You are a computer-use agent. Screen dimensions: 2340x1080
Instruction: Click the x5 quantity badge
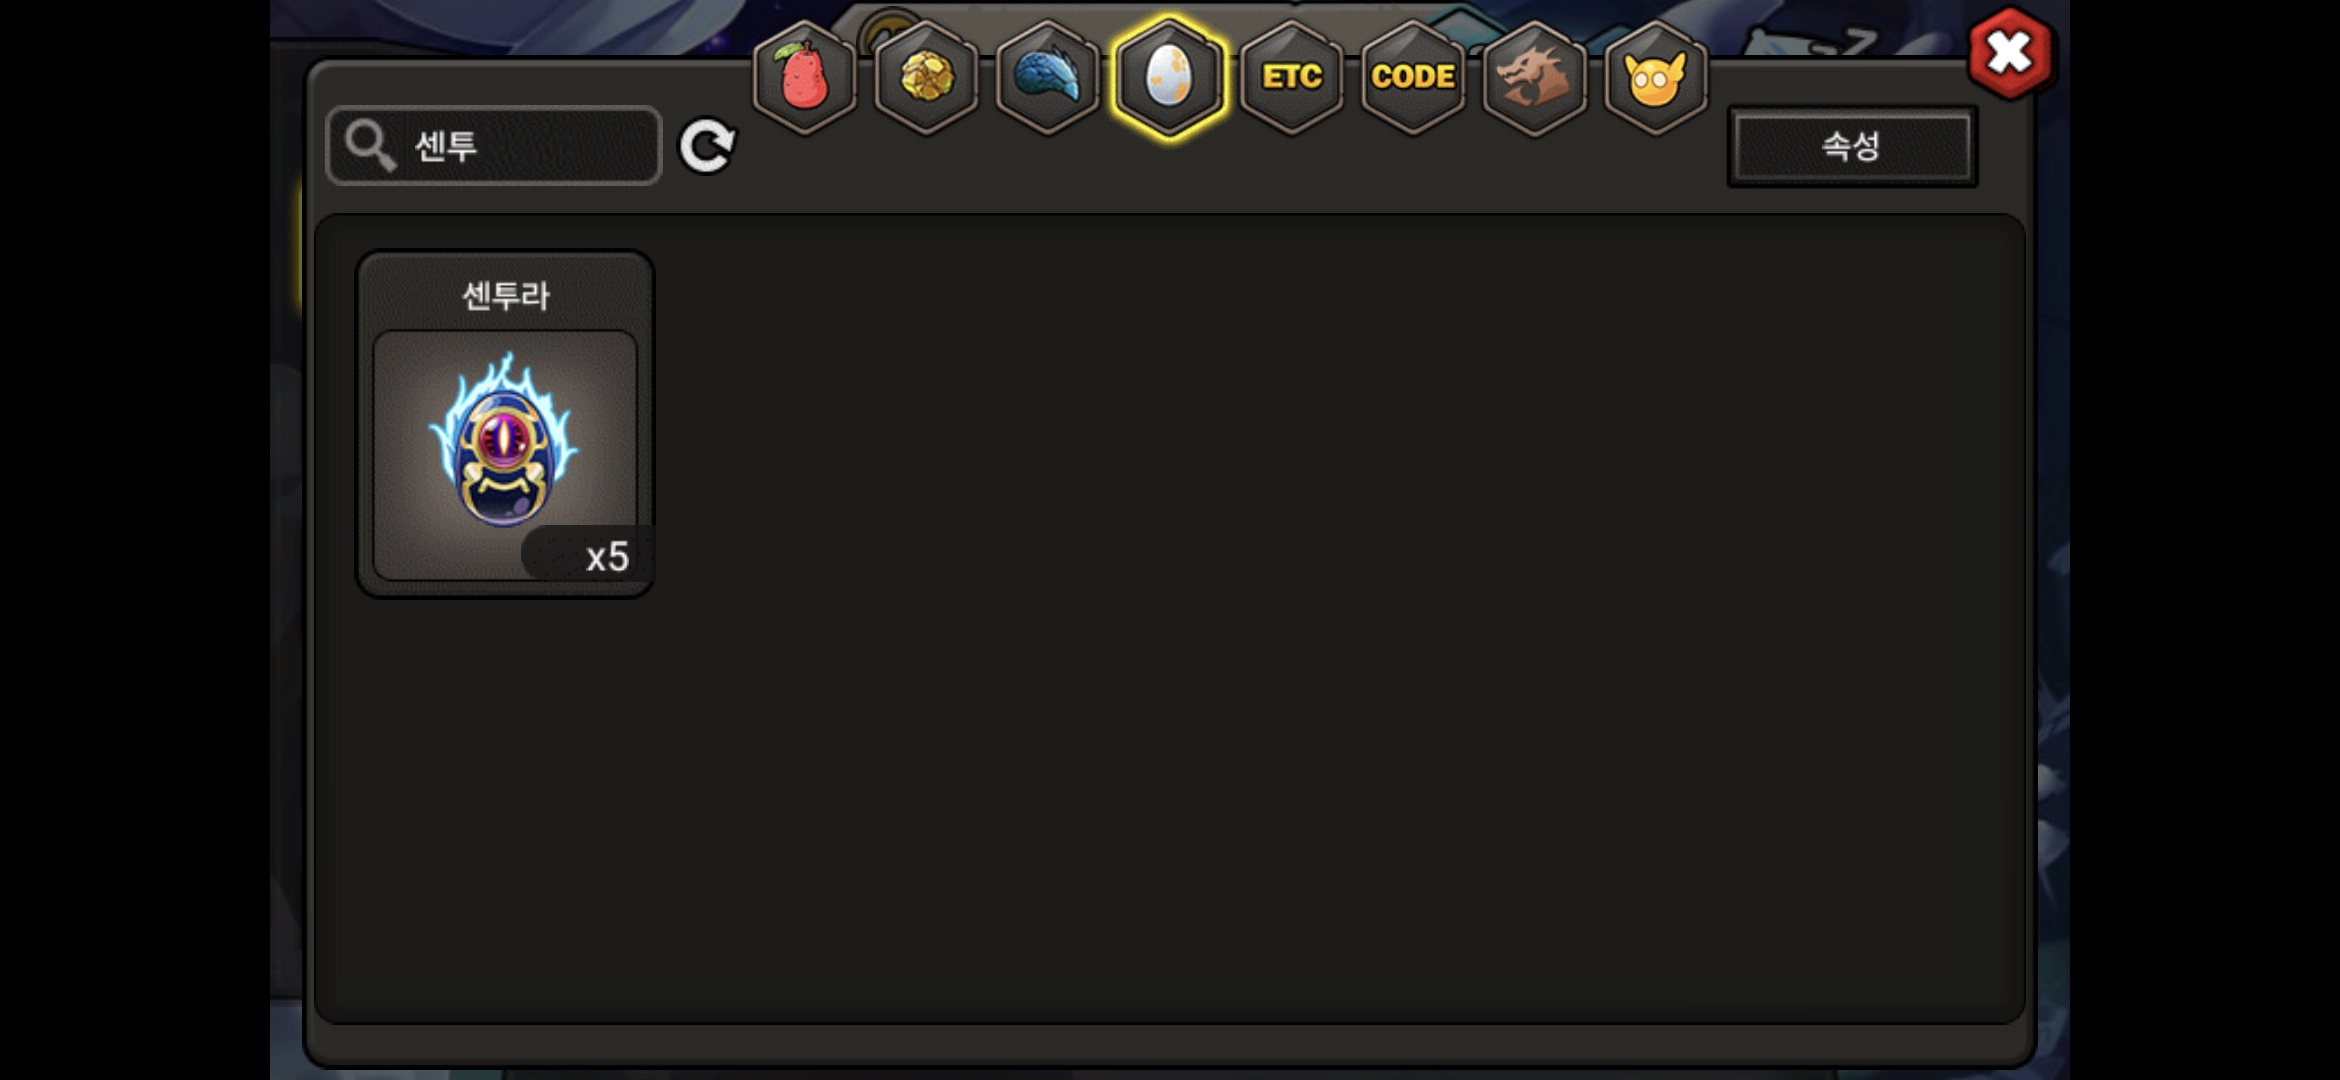(x=588, y=556)
